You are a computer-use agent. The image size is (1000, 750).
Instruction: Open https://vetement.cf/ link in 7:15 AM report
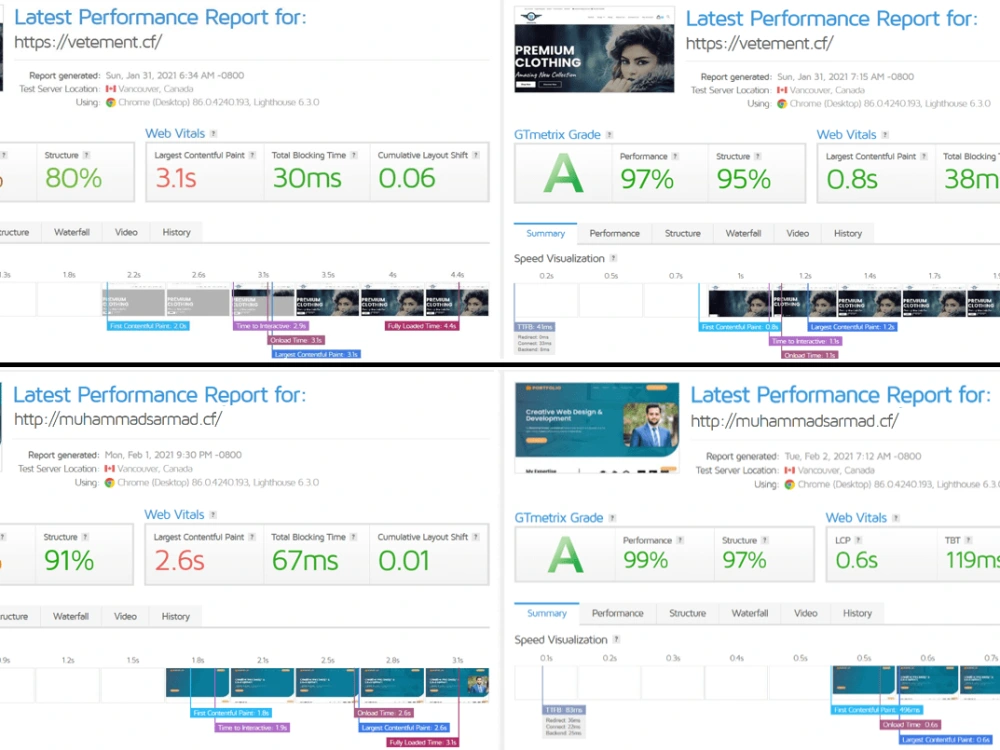pos(760,43)
